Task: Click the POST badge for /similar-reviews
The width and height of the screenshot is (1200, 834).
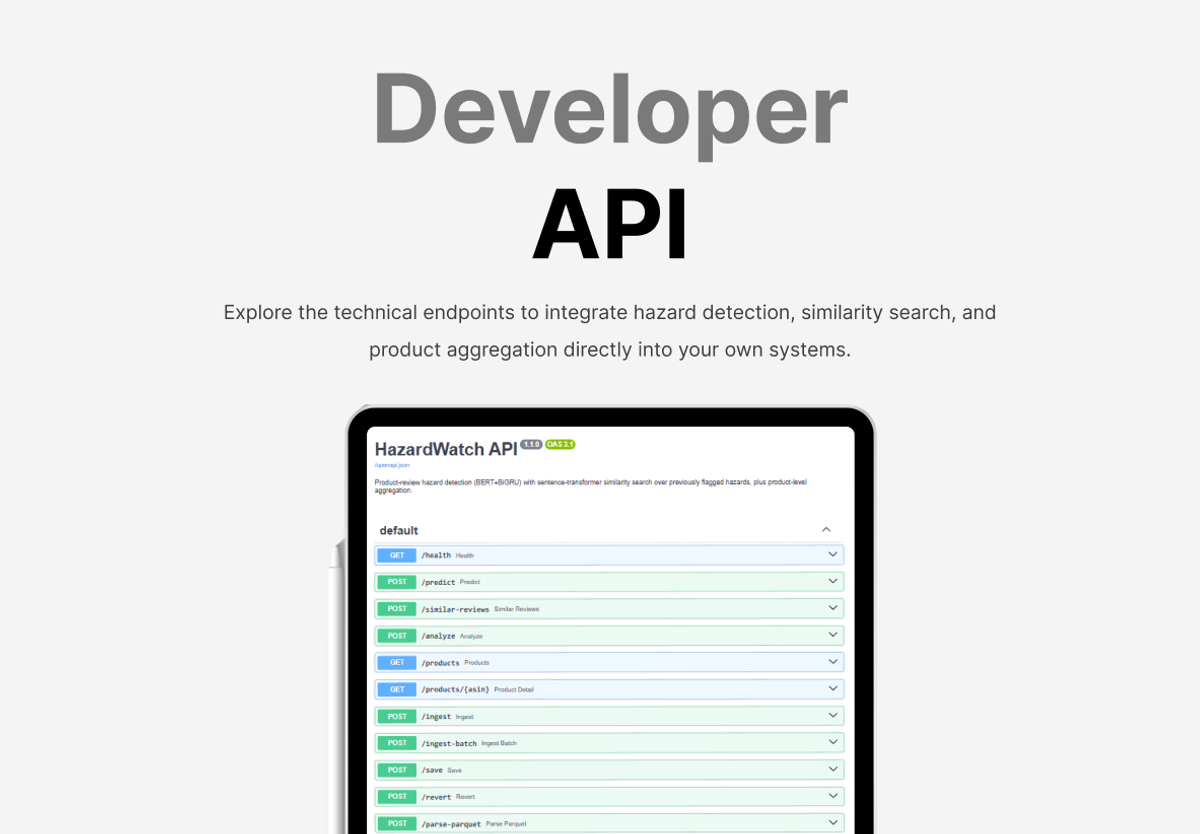Action: (397, 609)
